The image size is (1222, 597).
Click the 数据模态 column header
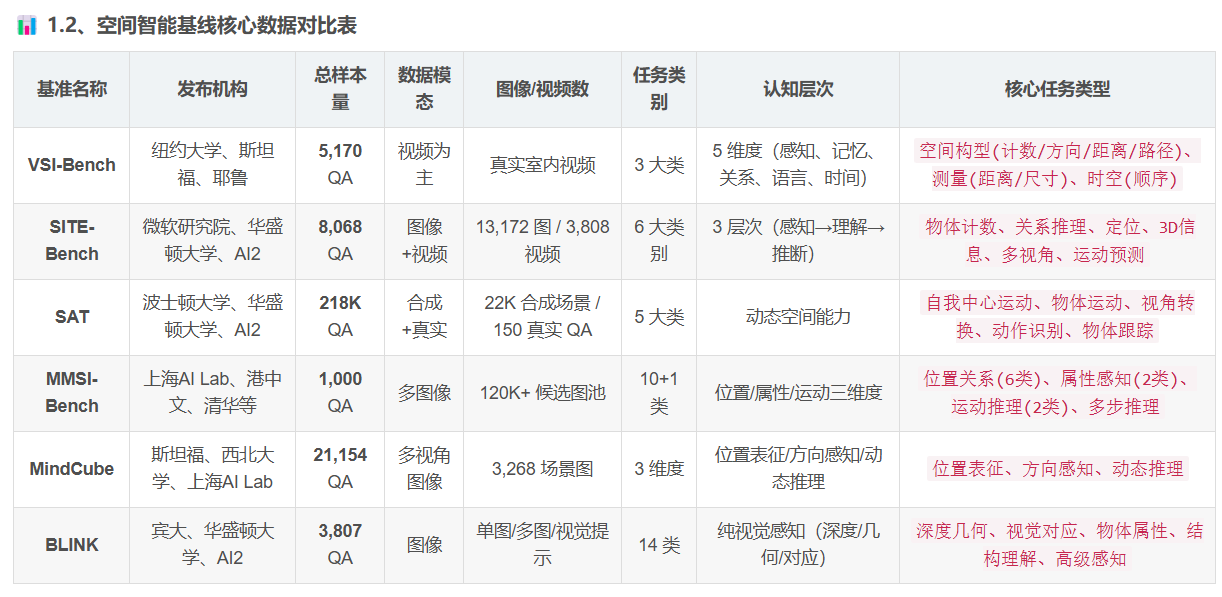(424, 89)
